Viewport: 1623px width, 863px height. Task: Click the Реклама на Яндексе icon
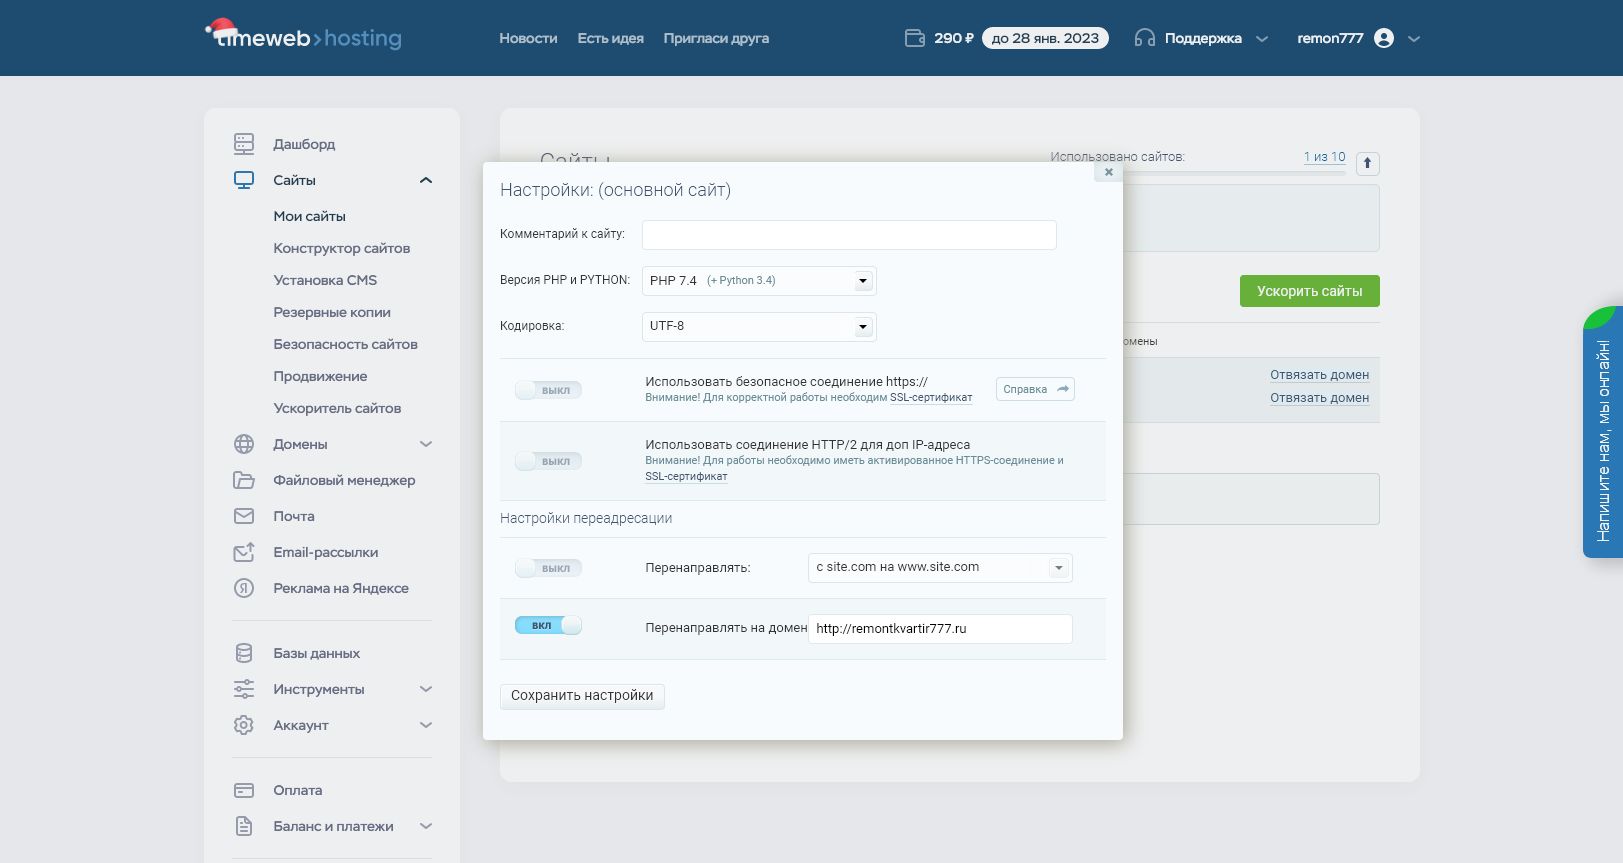(x=244, y=588)
